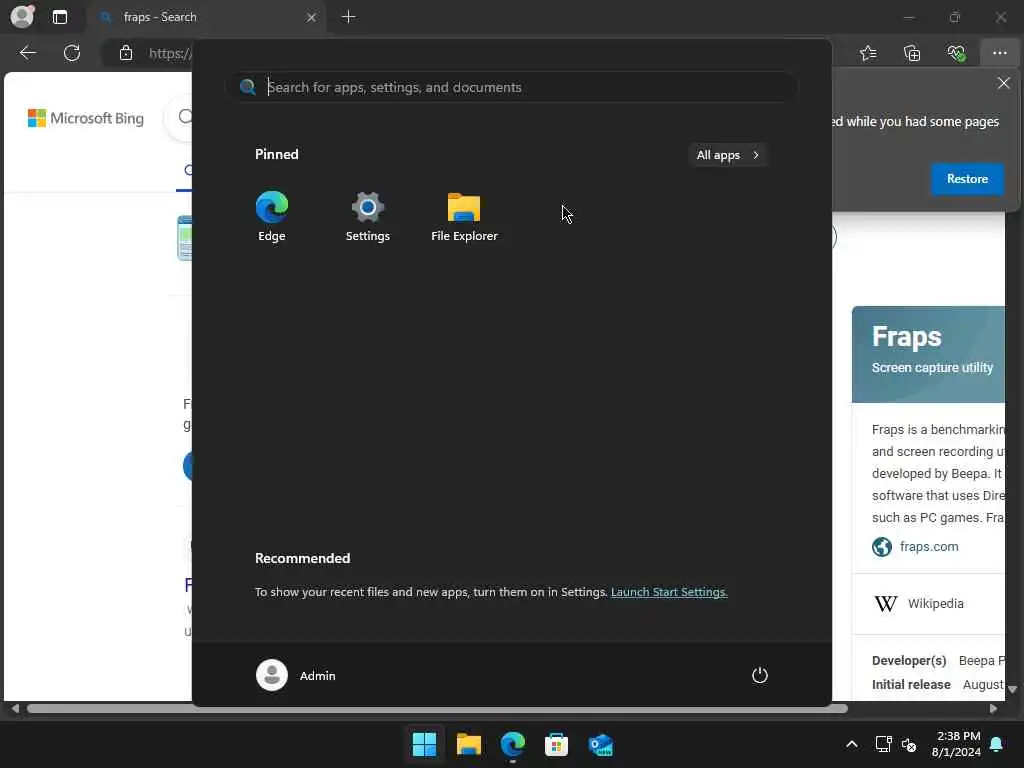Dismiss the restore pages popup
The width and height of the screenshot is (1024, 768).
(x=1004, y=83)
